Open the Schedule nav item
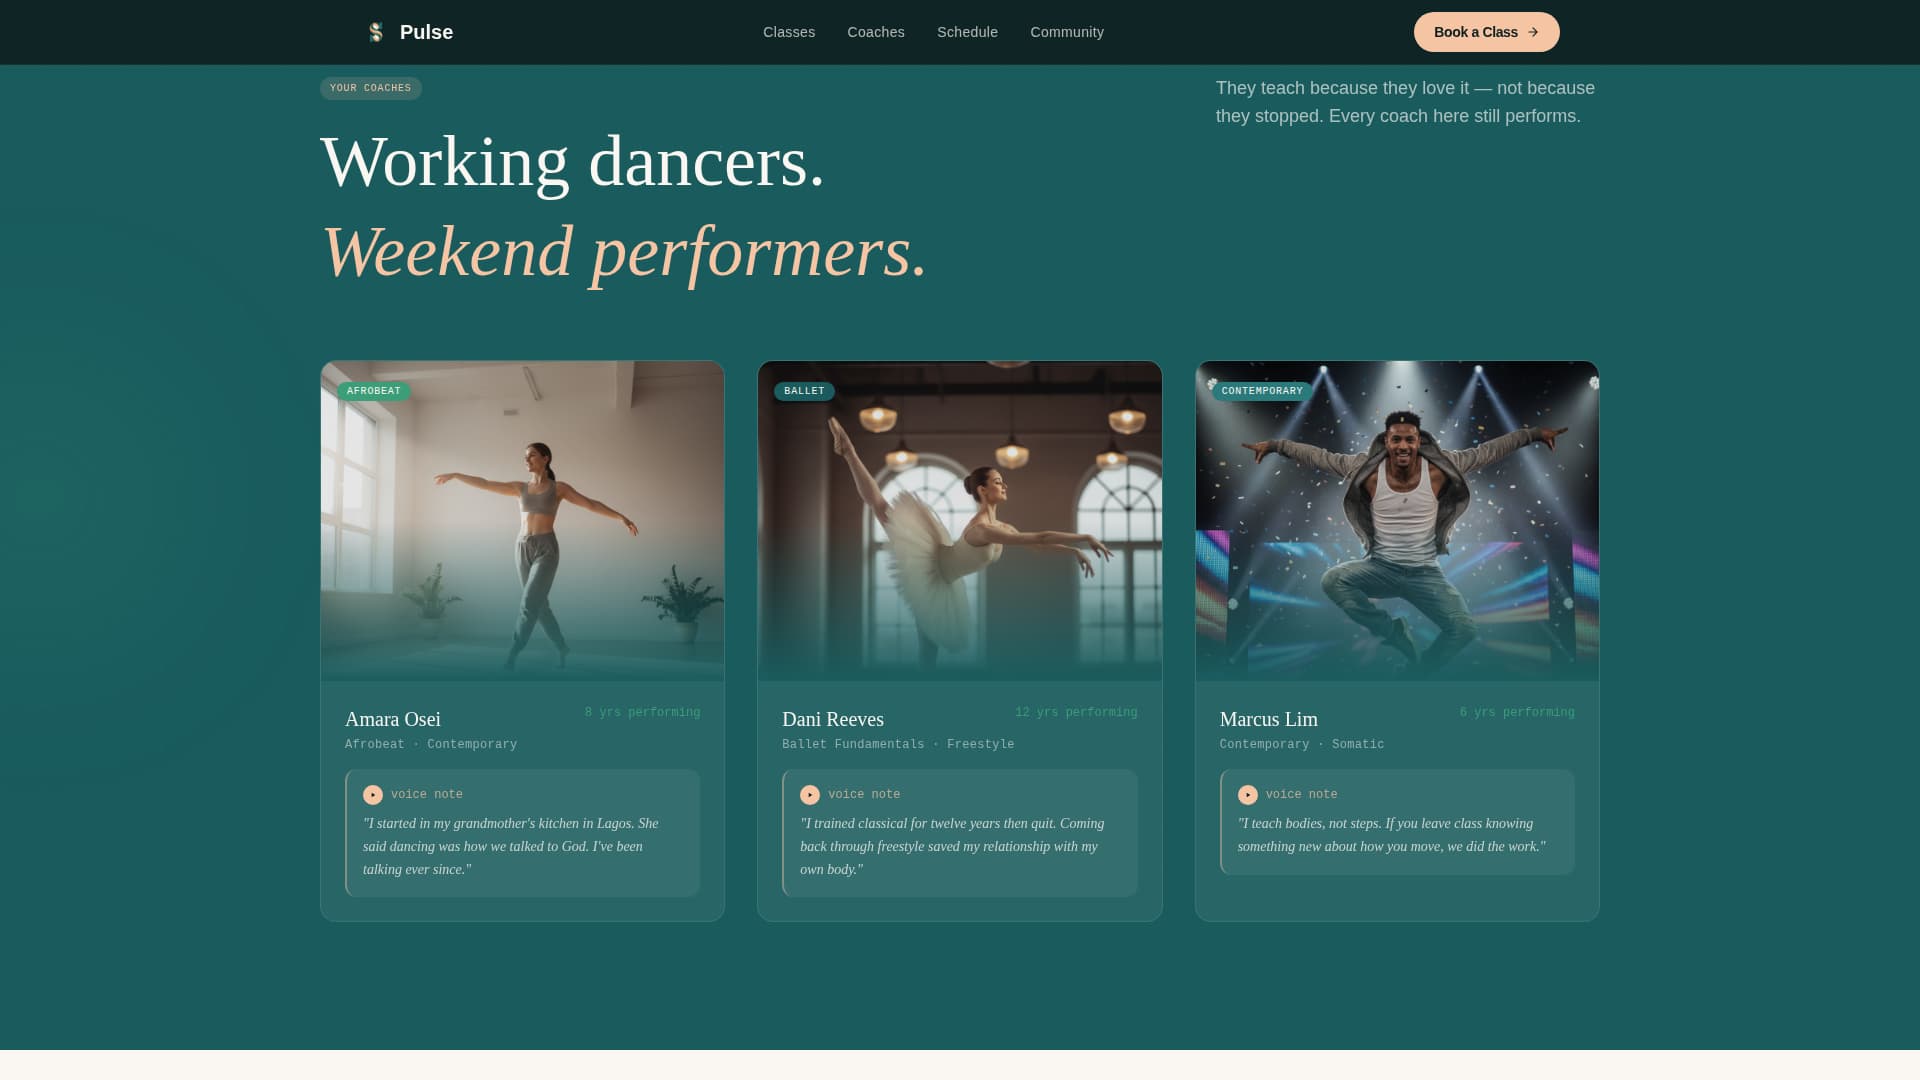This screenshot has width=1920, height=1080. [967, 32]
